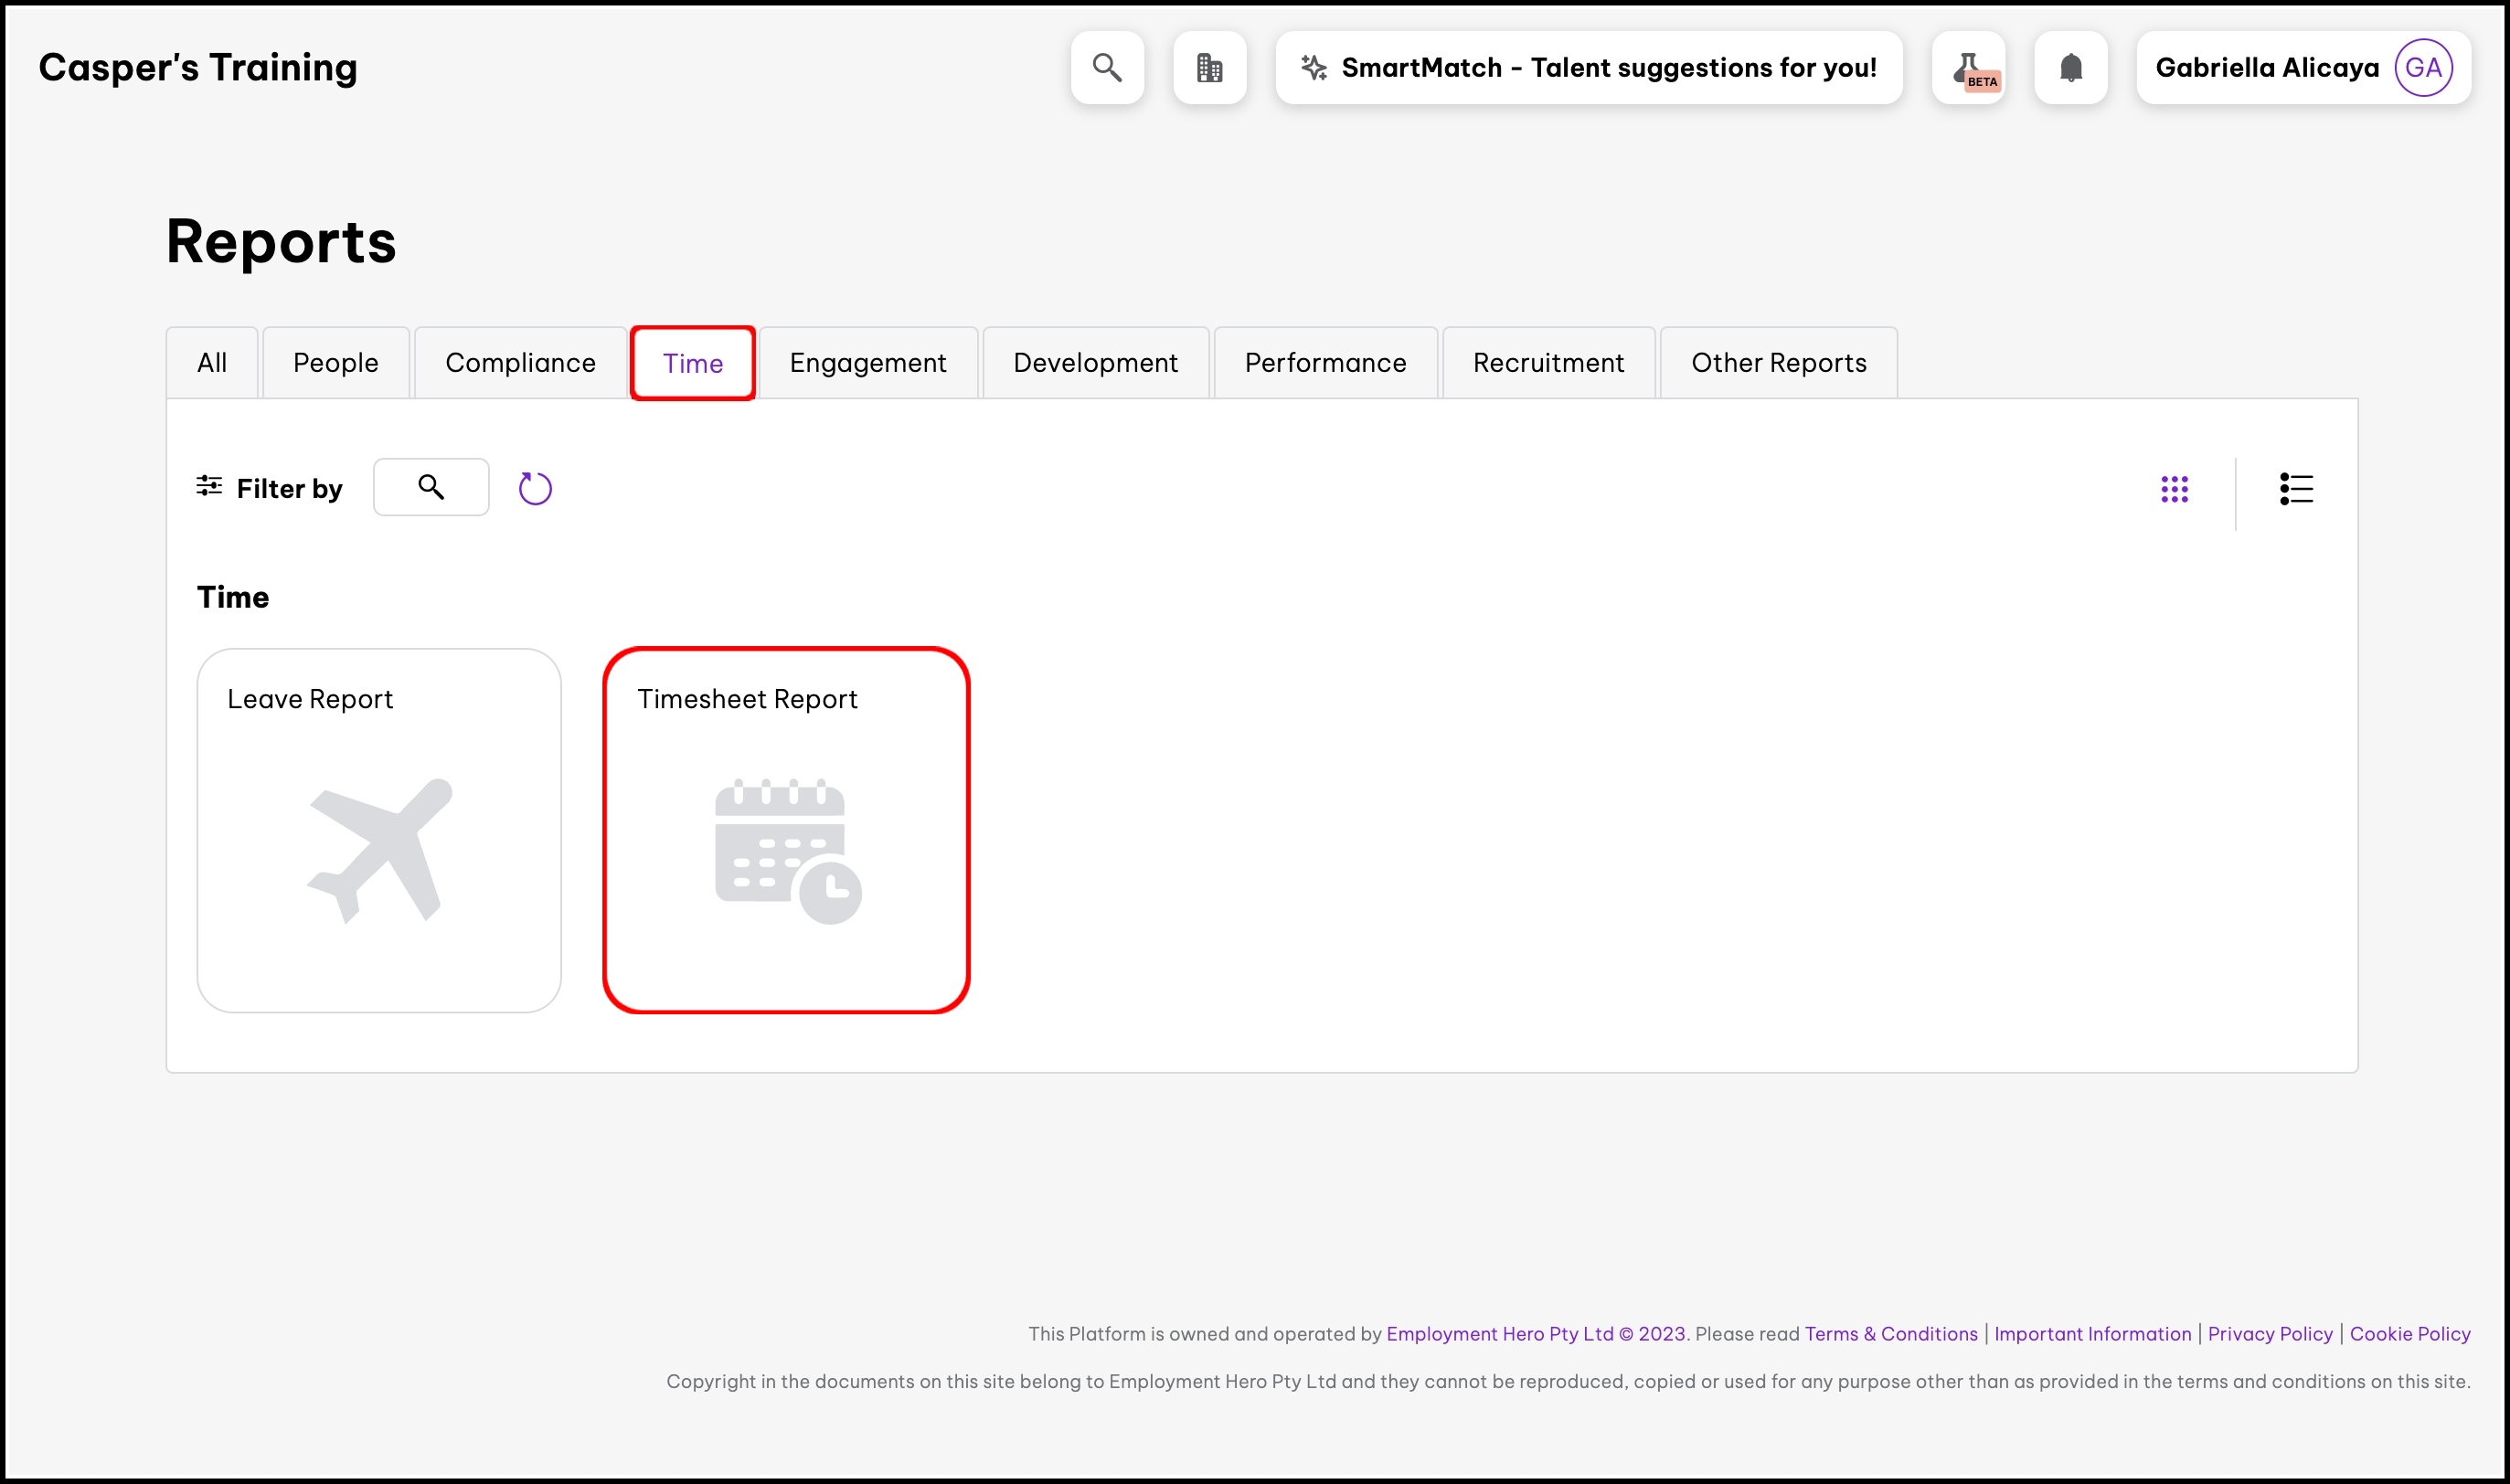2510x1484 pixels.
Task: Go to the Other Reports tab
Action: coord(1778,363)
